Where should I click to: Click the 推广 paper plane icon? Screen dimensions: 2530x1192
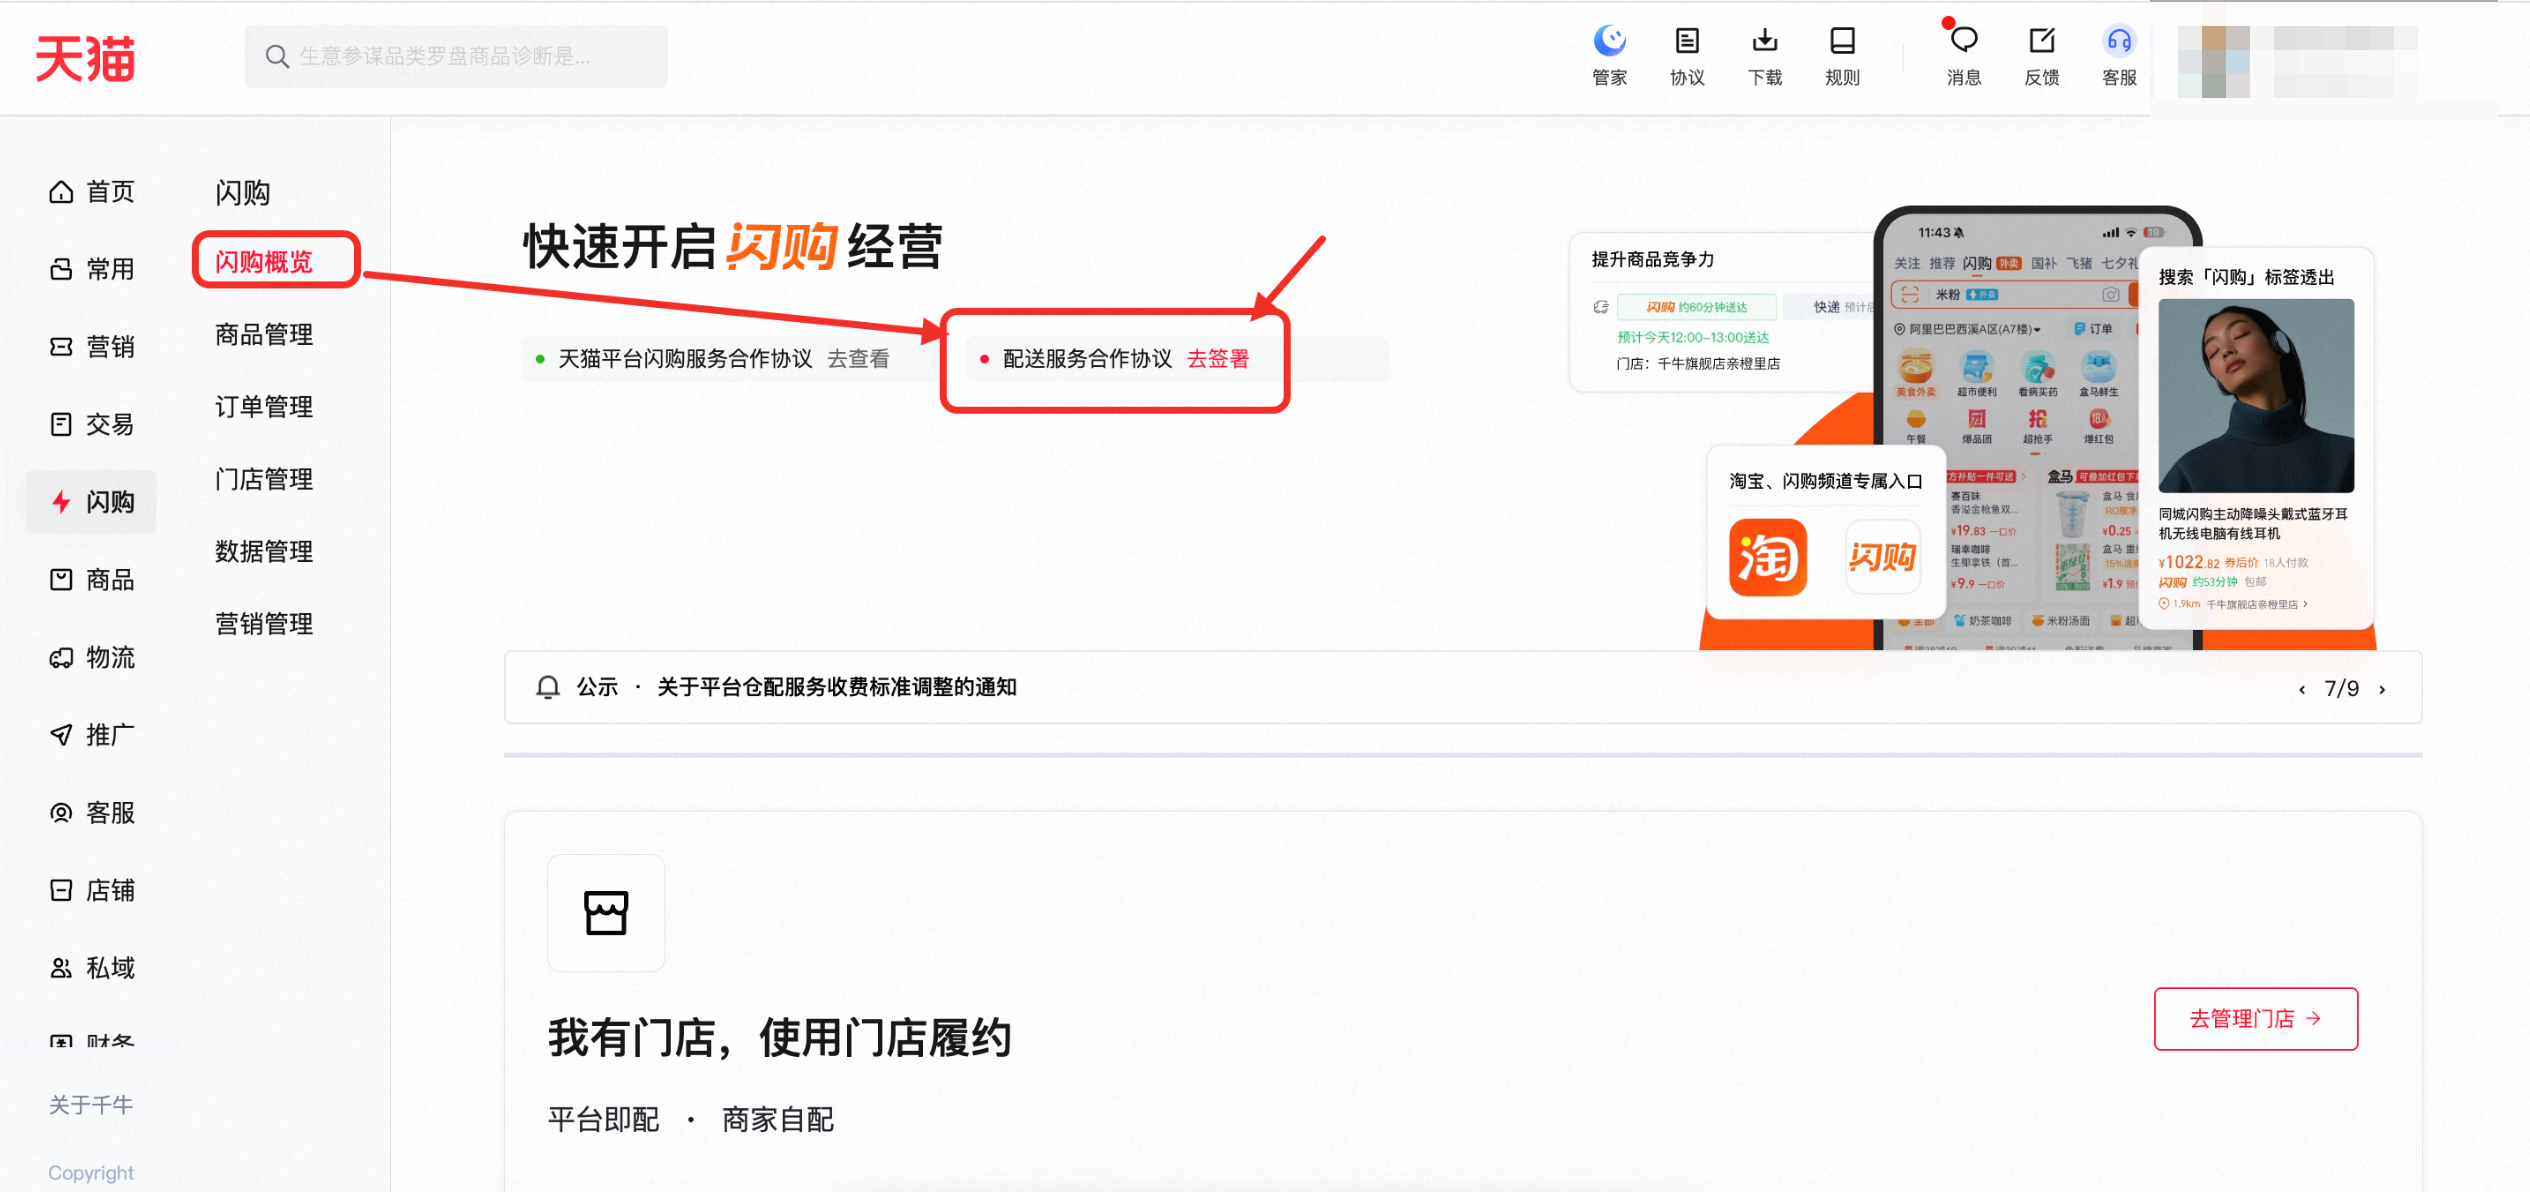click(61, 735)
